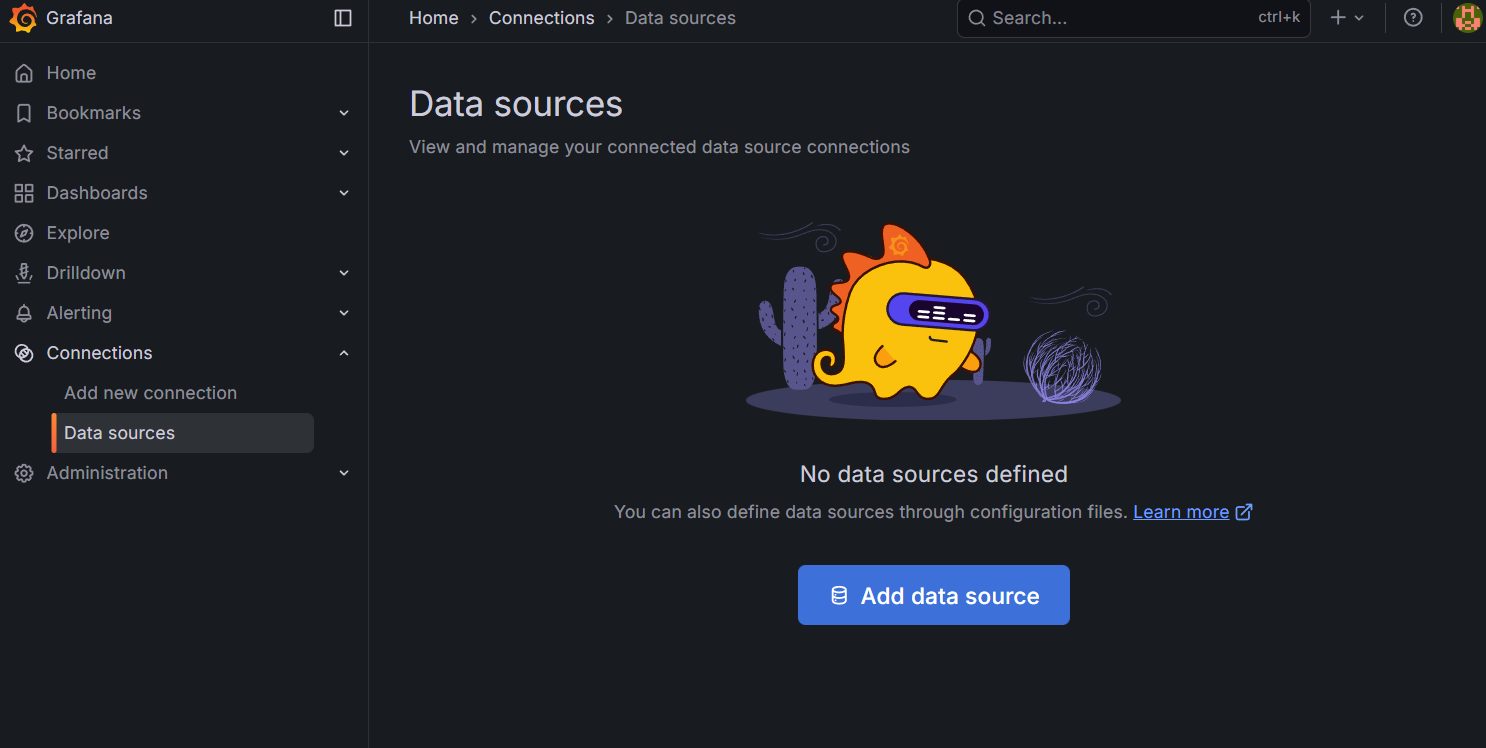This screenshot has height=748, width=1486.
Task: Select the Drilldown icon
Action: click(x=24, y=272)
